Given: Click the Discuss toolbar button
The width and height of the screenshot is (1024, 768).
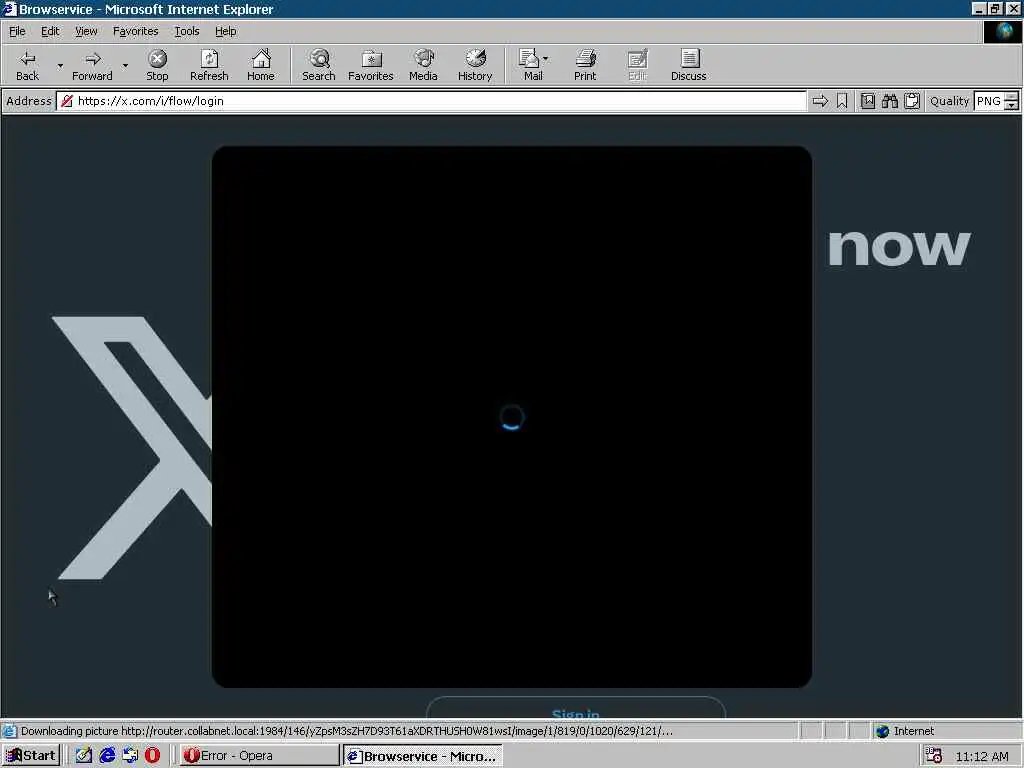Looking at the screenshot, I should (x=688, y=65).
